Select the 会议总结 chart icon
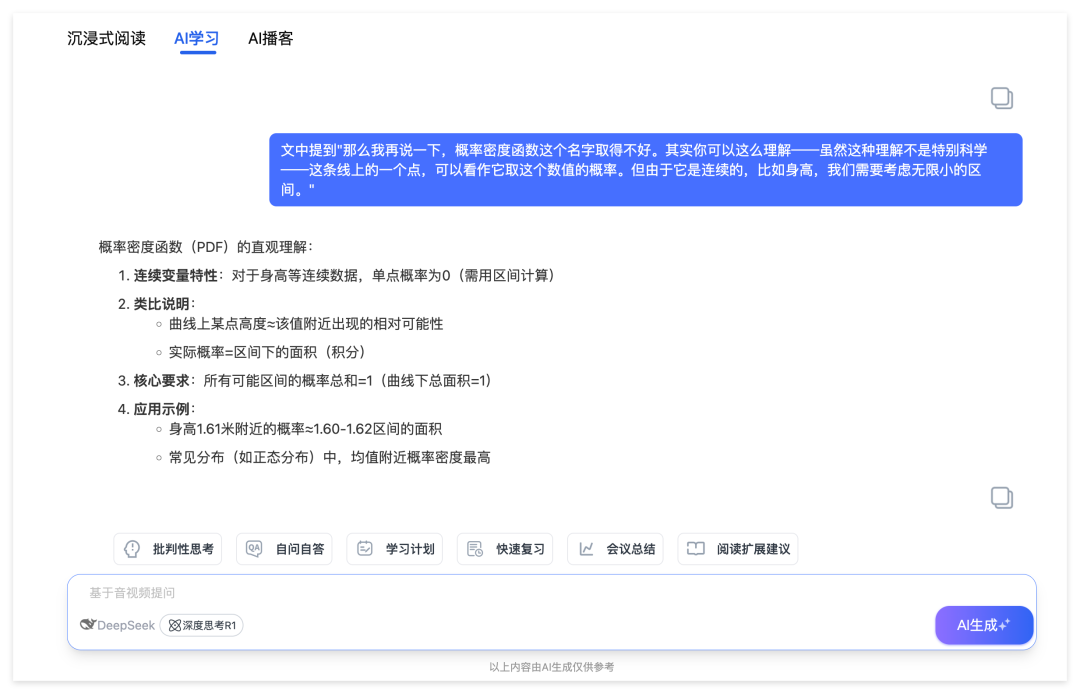This screenshot has width=1080, height=694. (x=585, y=548)
